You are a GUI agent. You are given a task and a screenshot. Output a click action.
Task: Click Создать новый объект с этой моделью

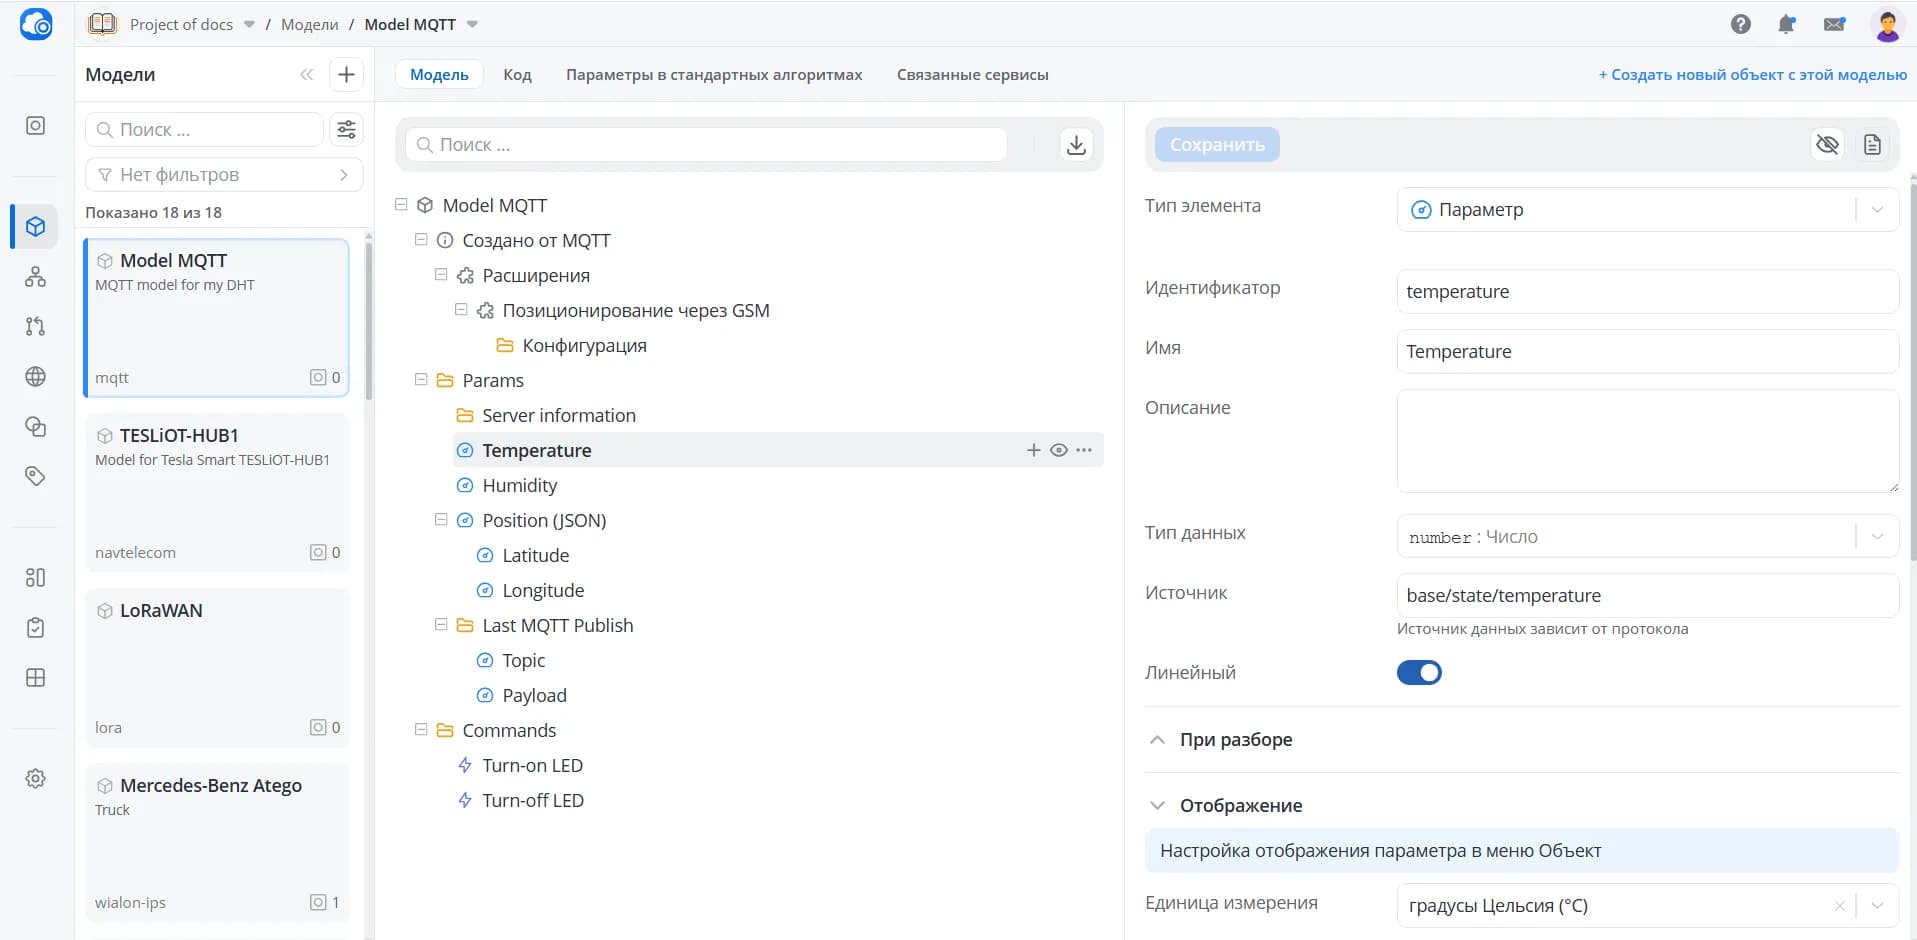pyautogui.click(x=1752, y=74)
